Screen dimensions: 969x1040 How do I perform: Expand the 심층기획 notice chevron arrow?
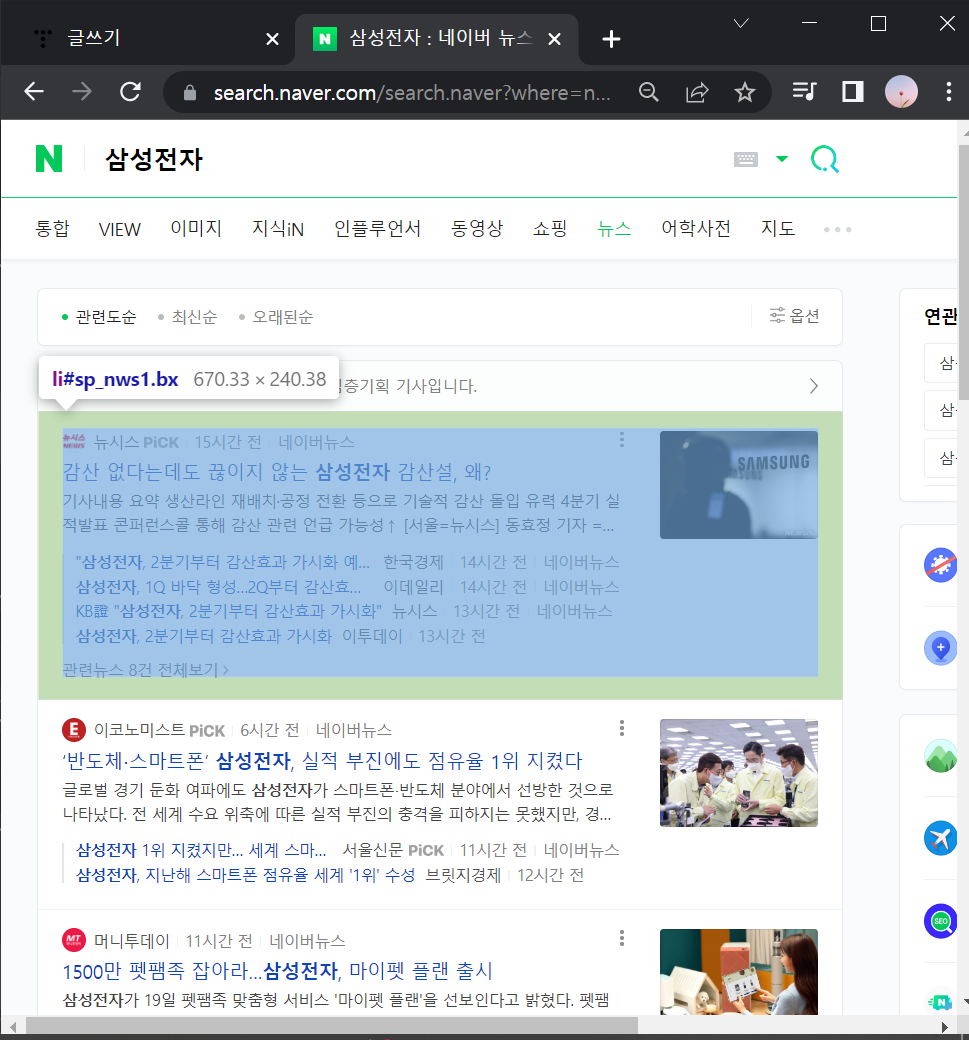pyautogui.click(x=814, y=386)
